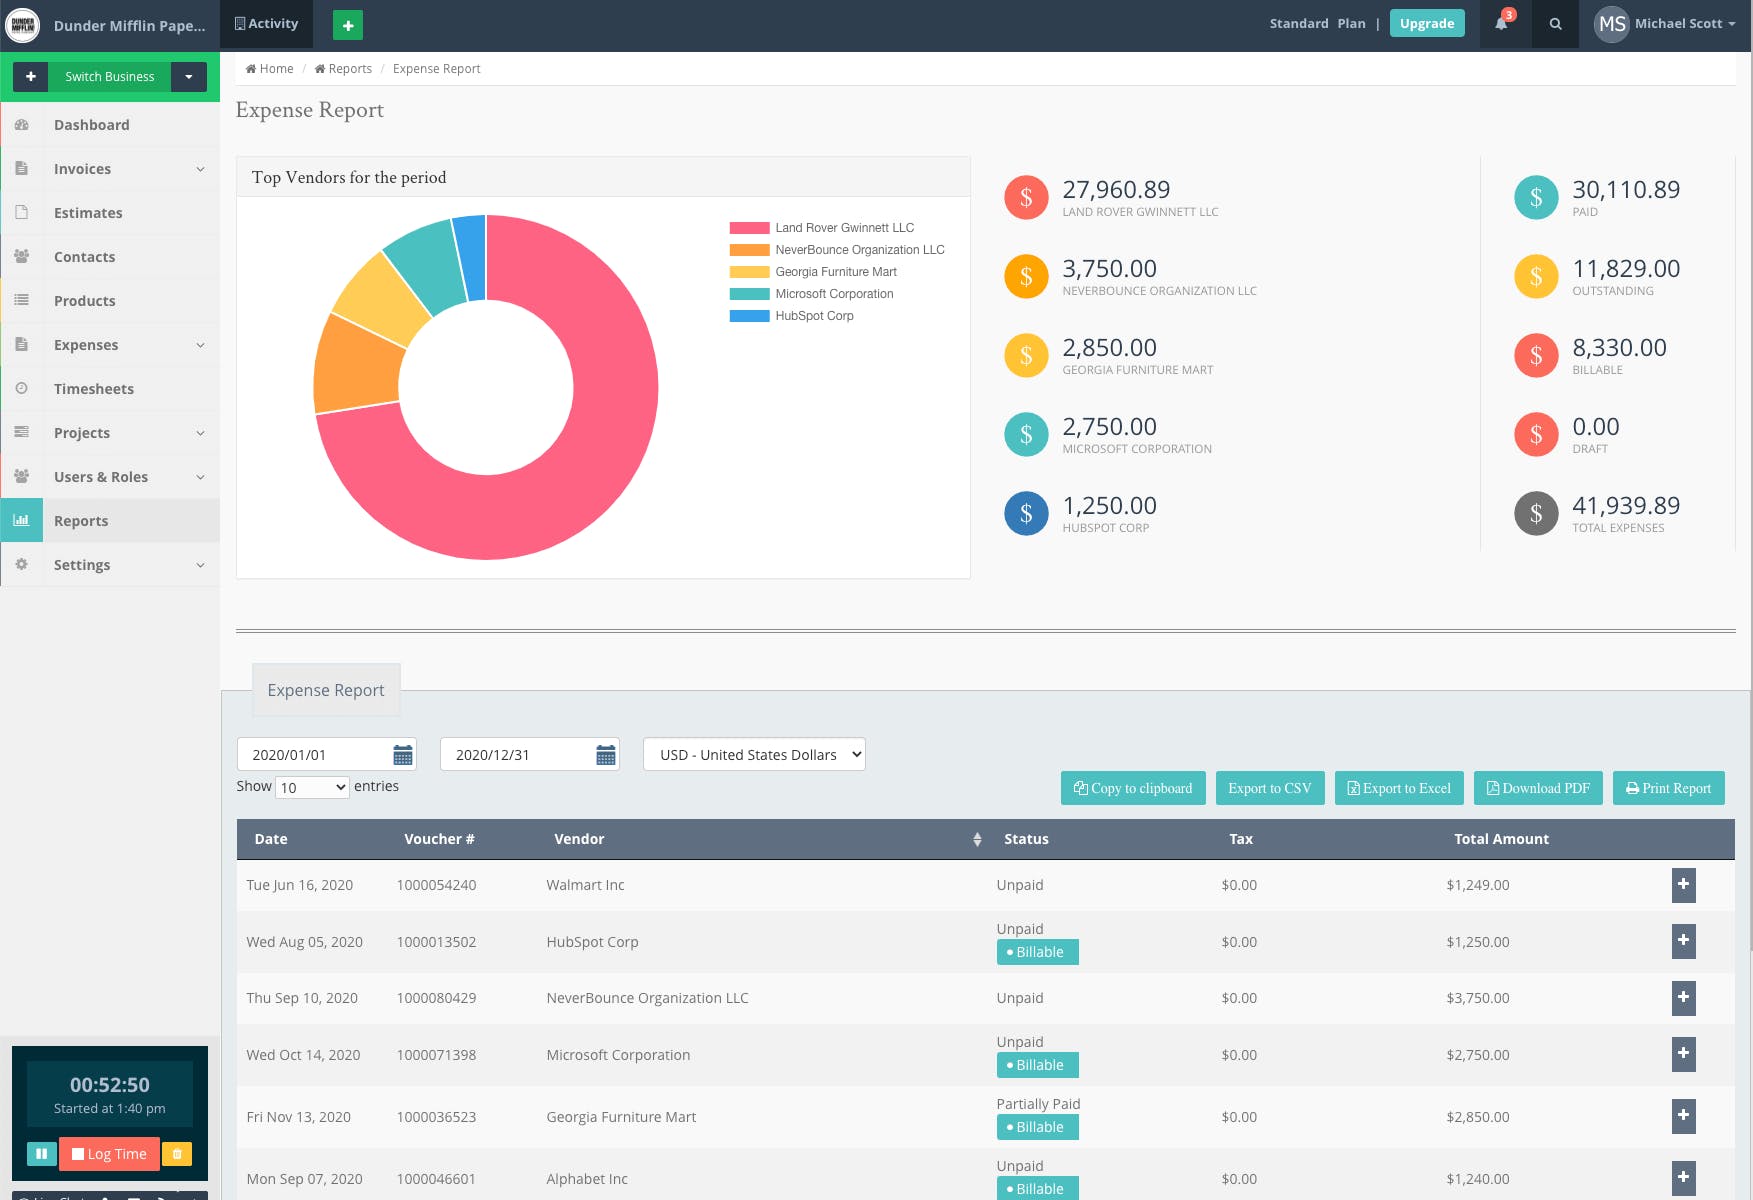Click the Estimates document icon
This screenshot has height=1200, width=1753.
pyautogui.click(x=22, y=213)
